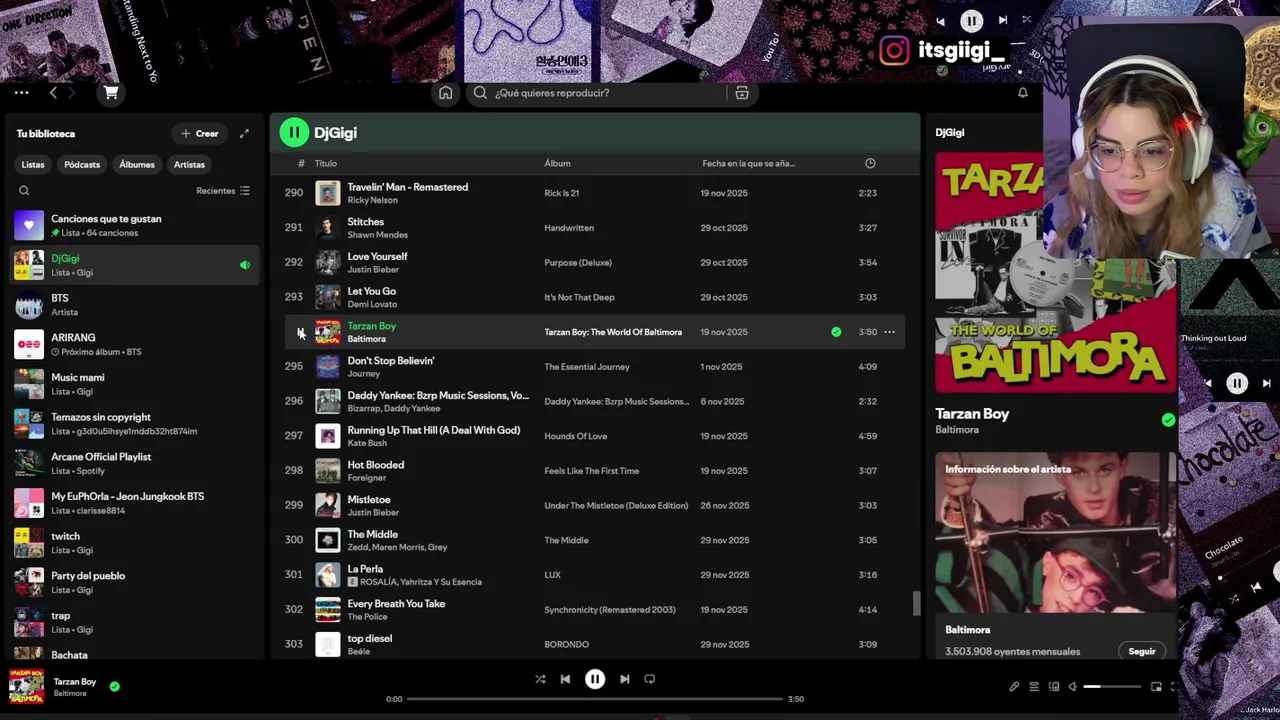Toggle shuffle in the player bar
Viewport: 1280px width, 720px height.
[x=540, y=679]
